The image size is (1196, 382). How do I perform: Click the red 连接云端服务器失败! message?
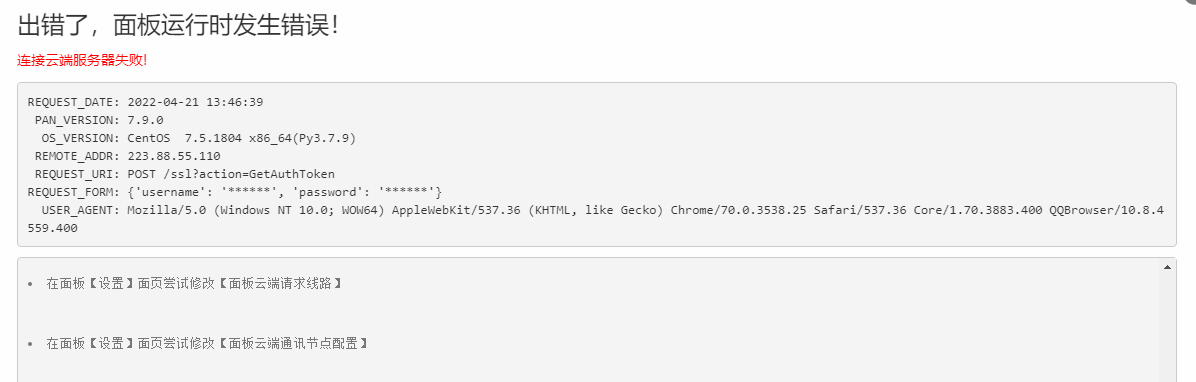coord(82,60)
